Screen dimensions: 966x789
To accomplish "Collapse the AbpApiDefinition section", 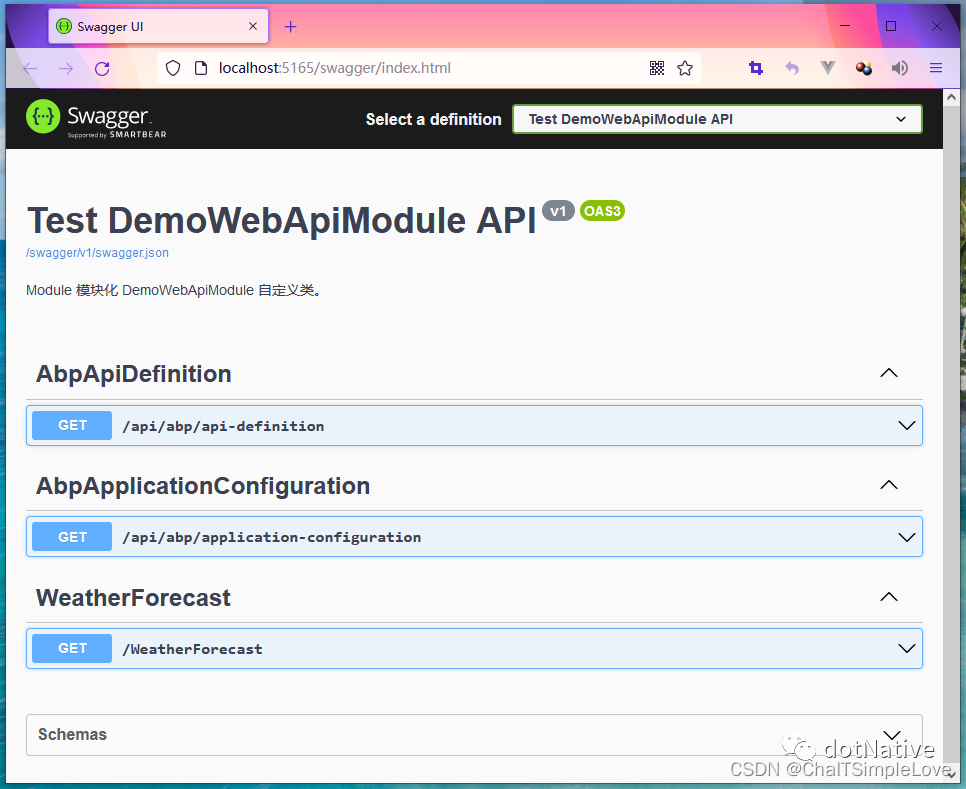I will [888, 372].
